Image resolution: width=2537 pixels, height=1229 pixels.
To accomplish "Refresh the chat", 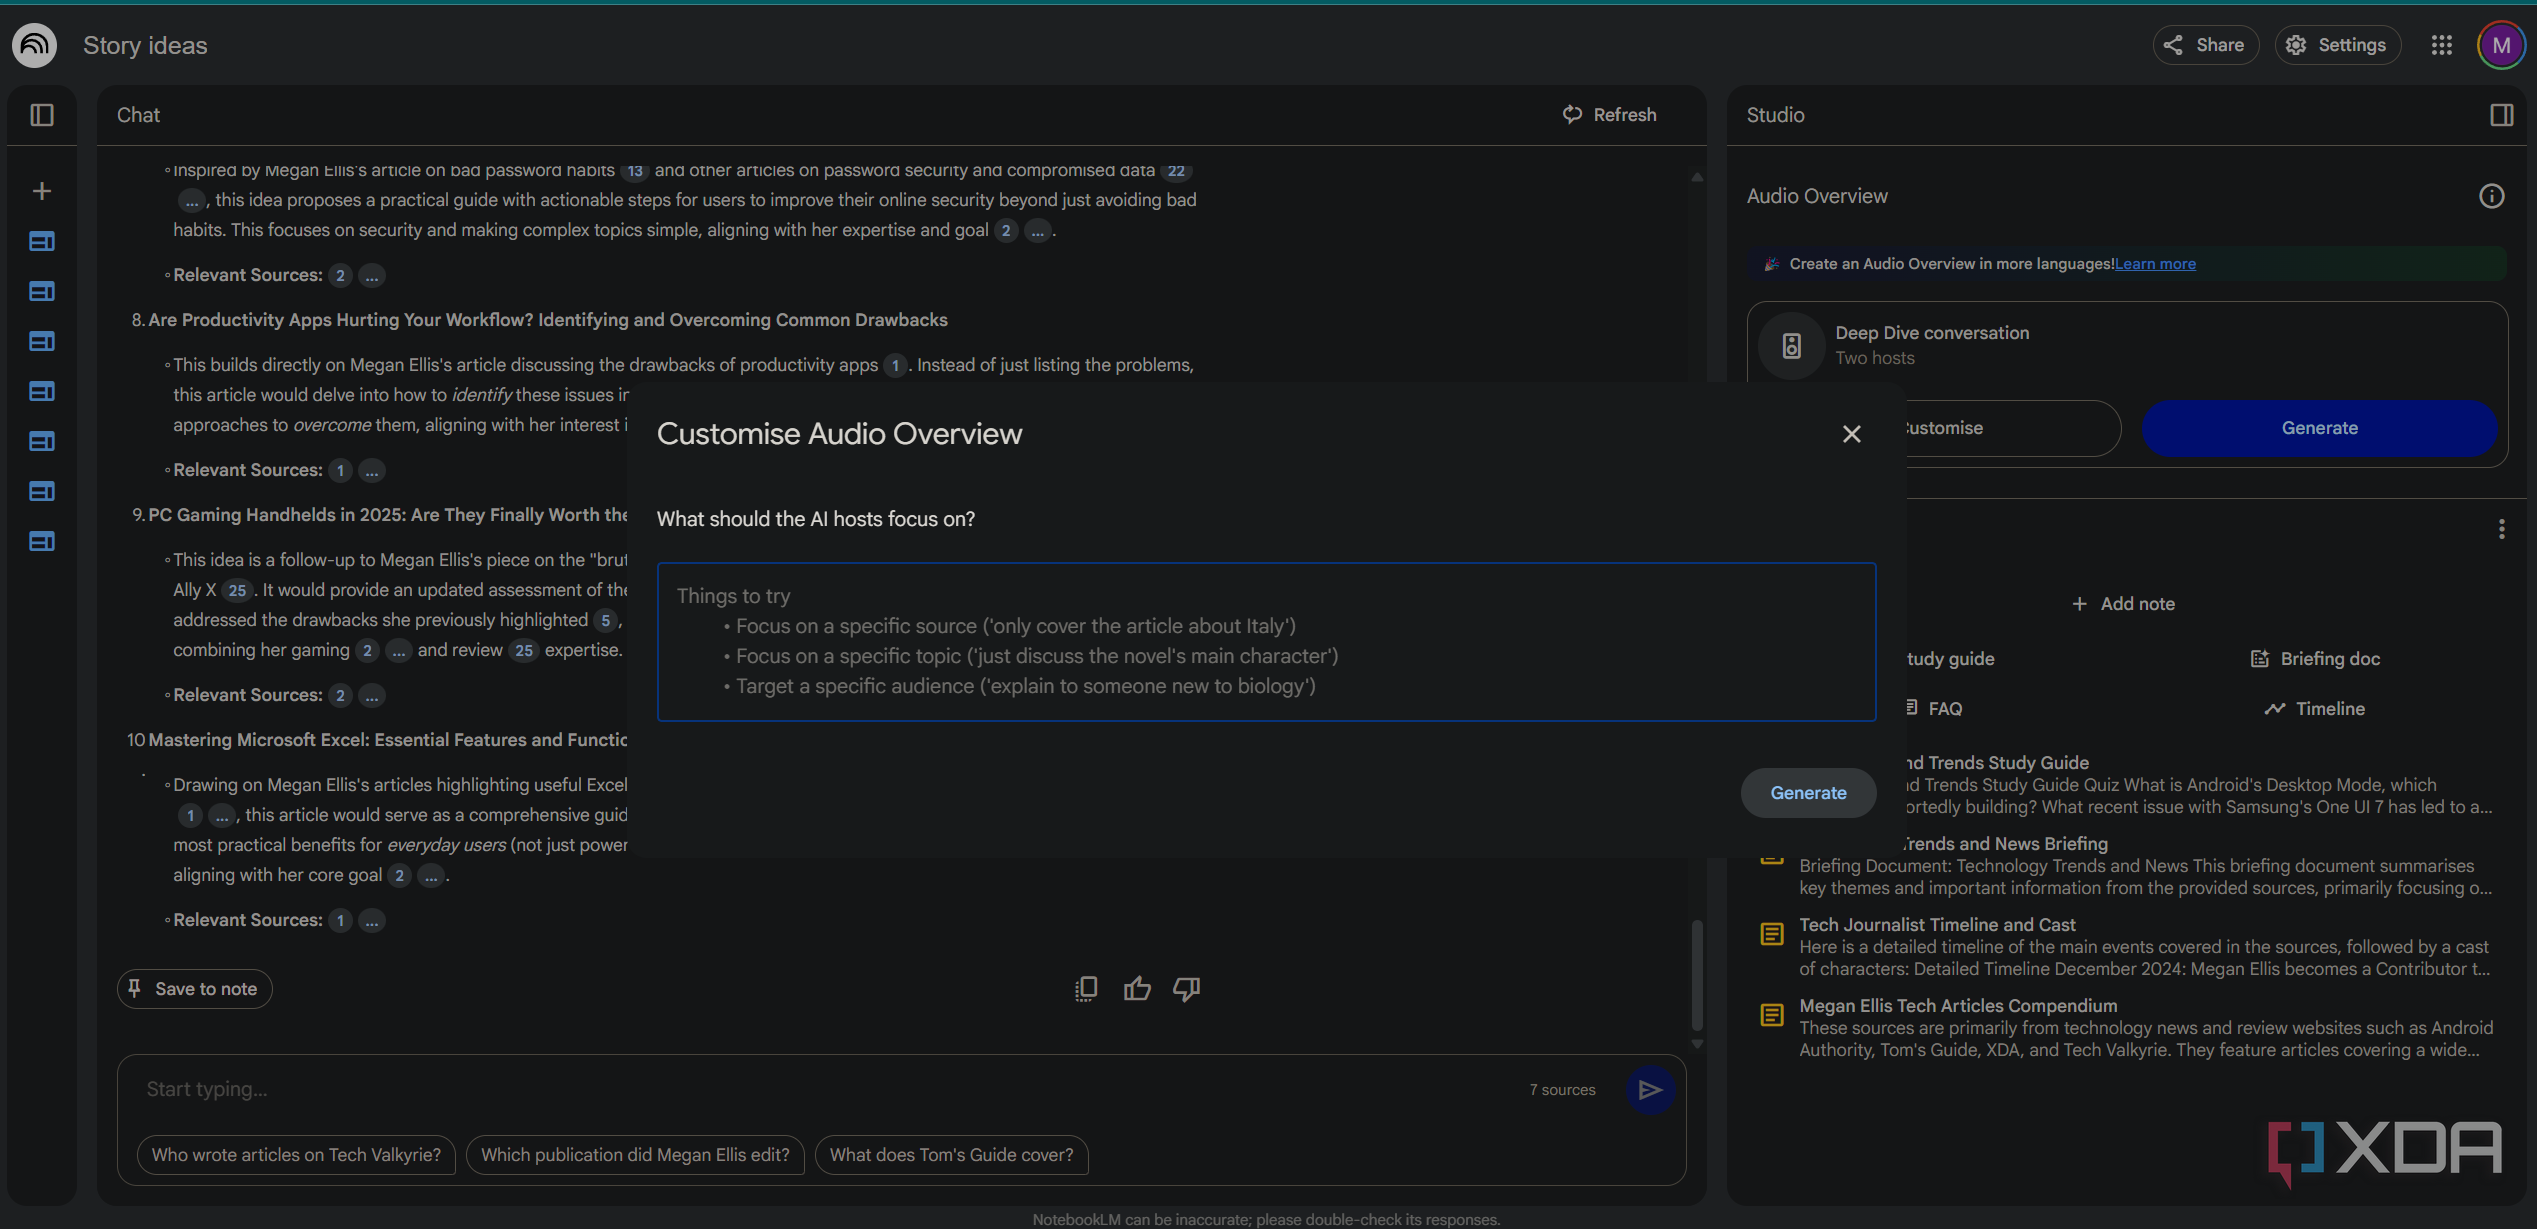I will 1609,115.
